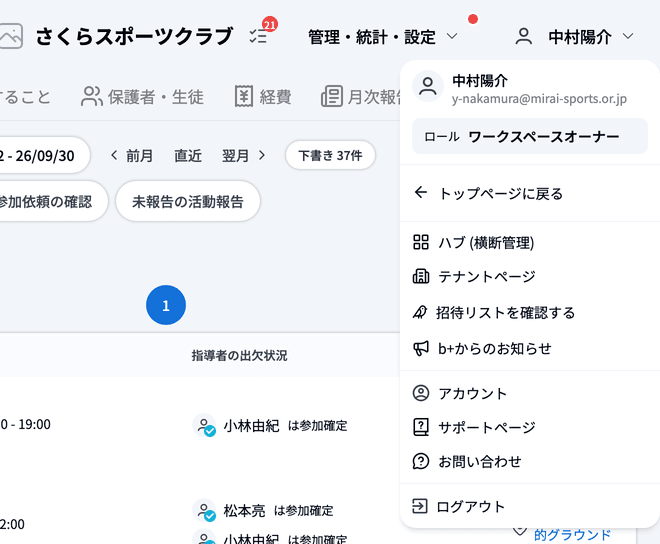Click the back arrow icon for トップページに戻る
660x544 pixels.
[x=420, y=192]
